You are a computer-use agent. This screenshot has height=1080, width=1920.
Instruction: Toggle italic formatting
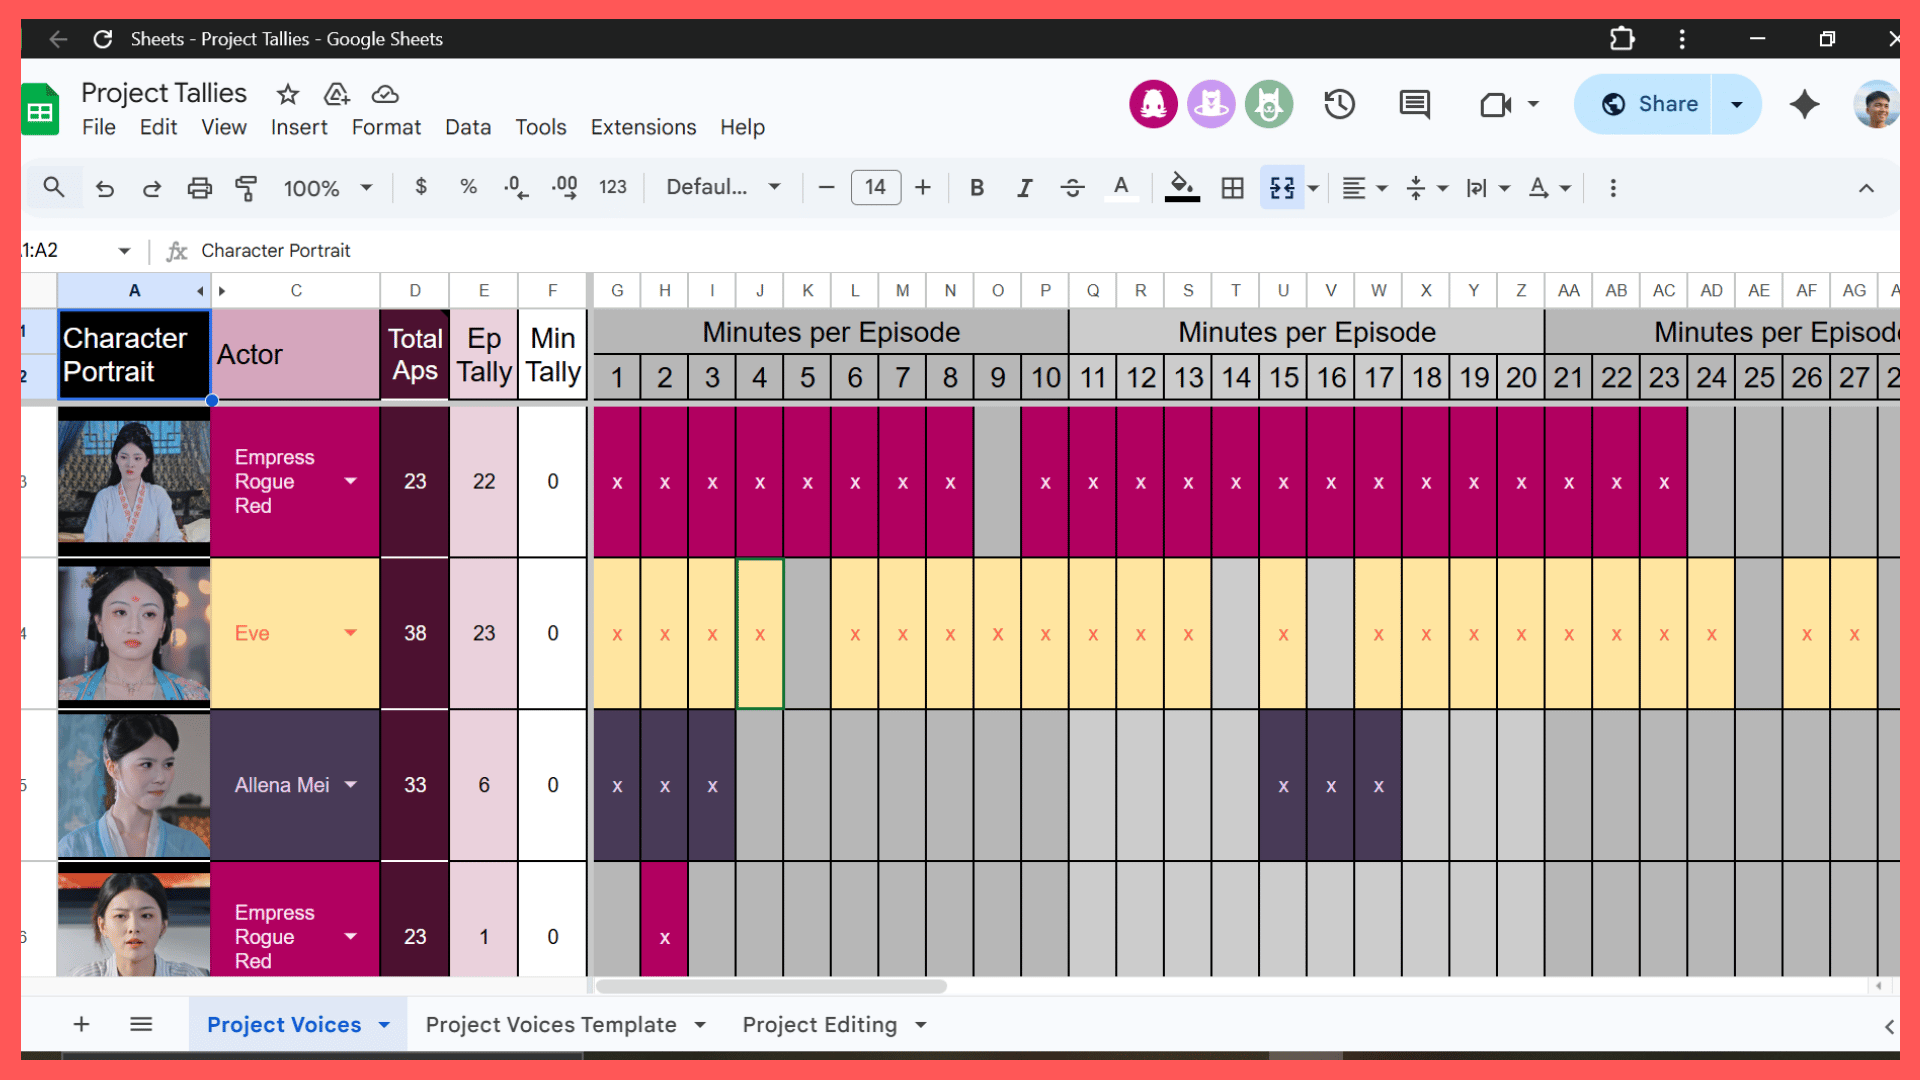(x=1024, y=188)
